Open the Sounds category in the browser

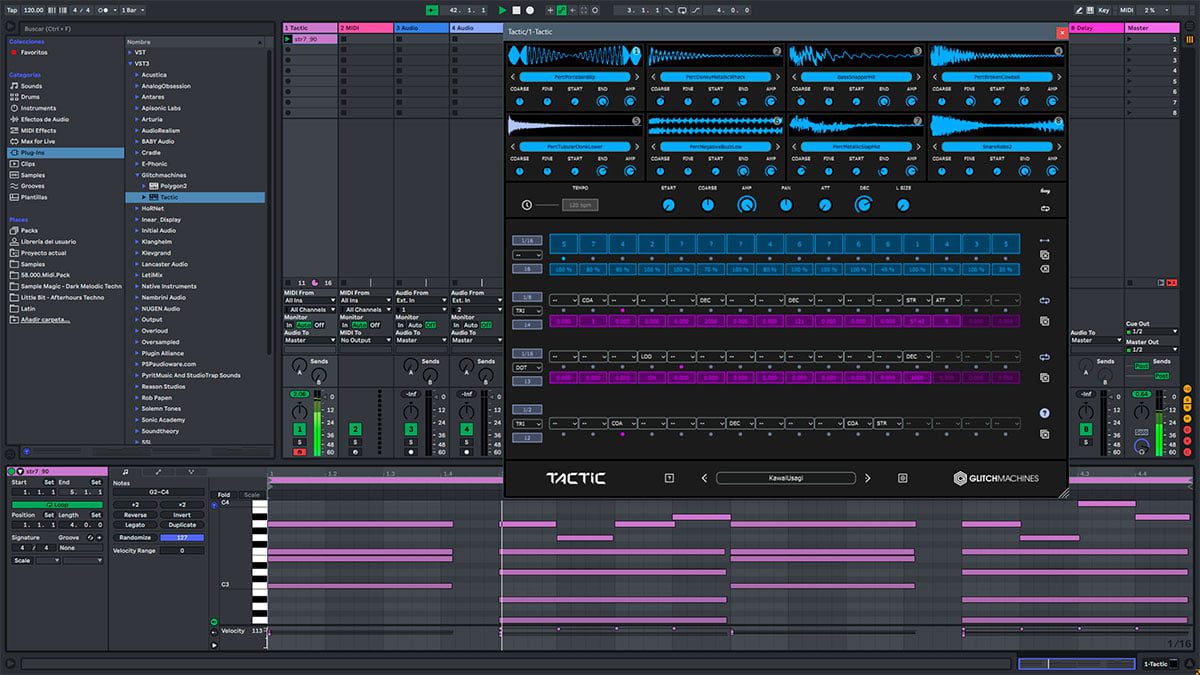point(31,86)
